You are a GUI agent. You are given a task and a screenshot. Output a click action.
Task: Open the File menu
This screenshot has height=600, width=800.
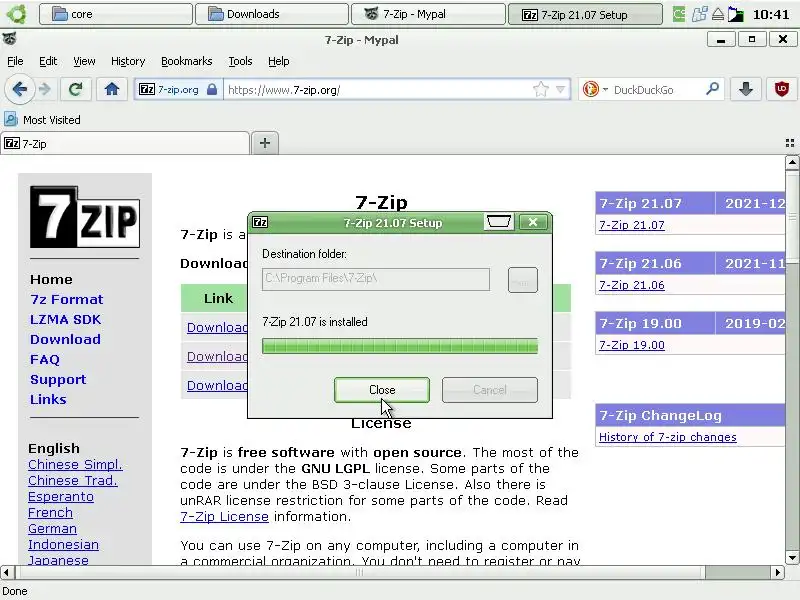(15, 61)
